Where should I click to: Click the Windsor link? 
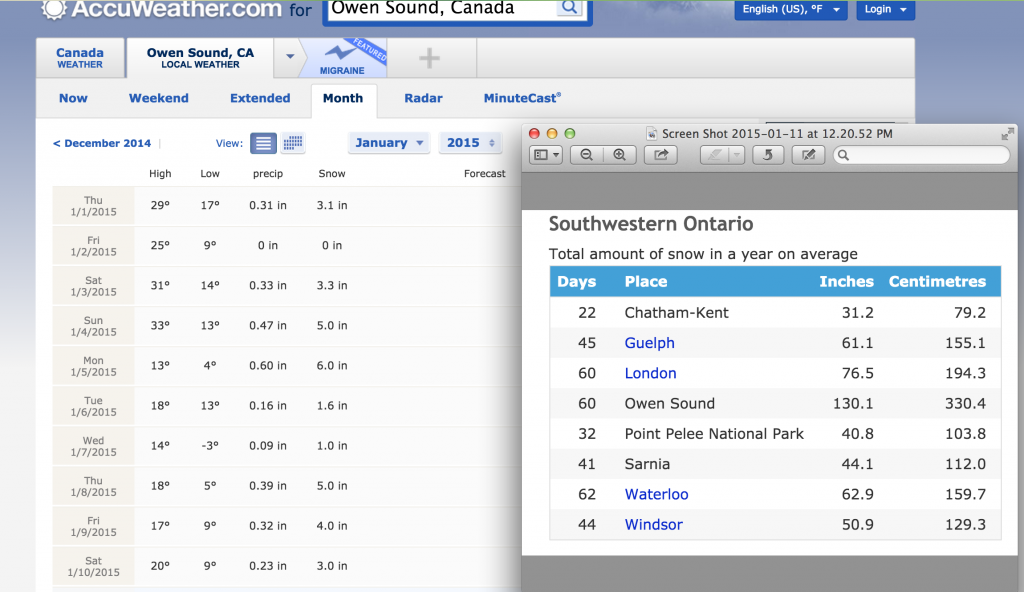[654, 525]
